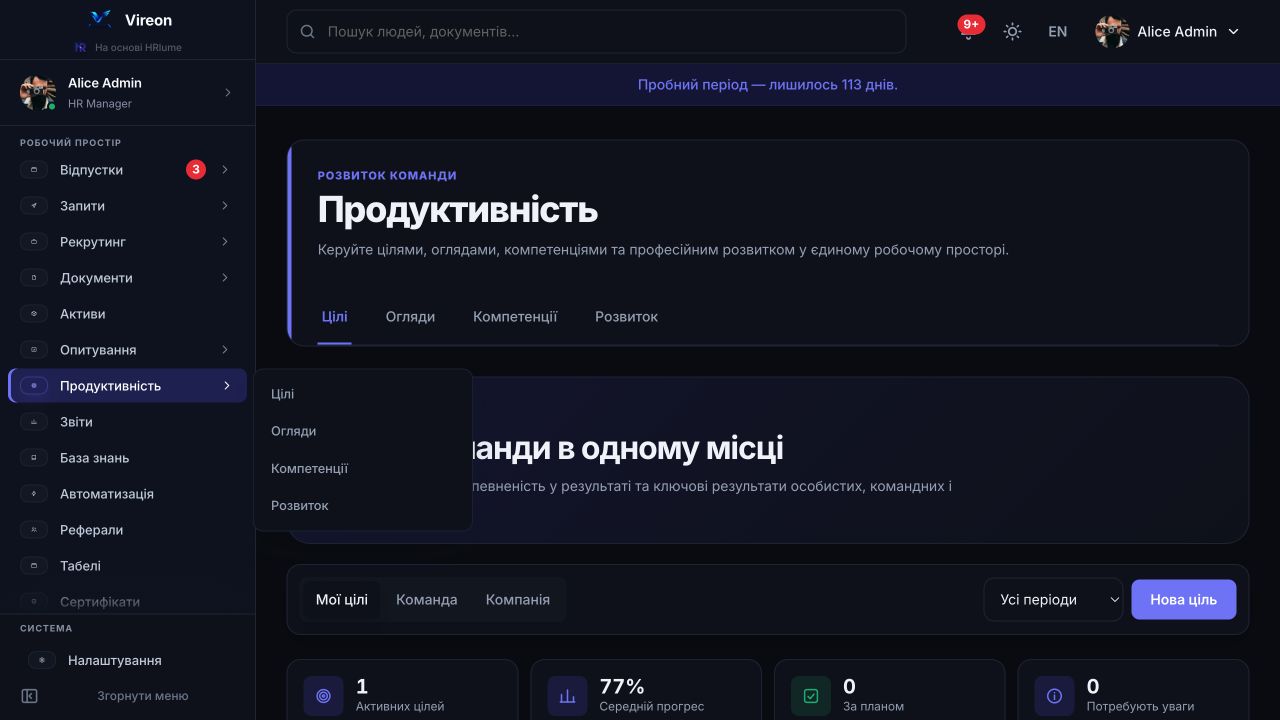Screen dimensions: 1280x720
Task: Click the Табелі sidebar icon
Action: (34, 566)
